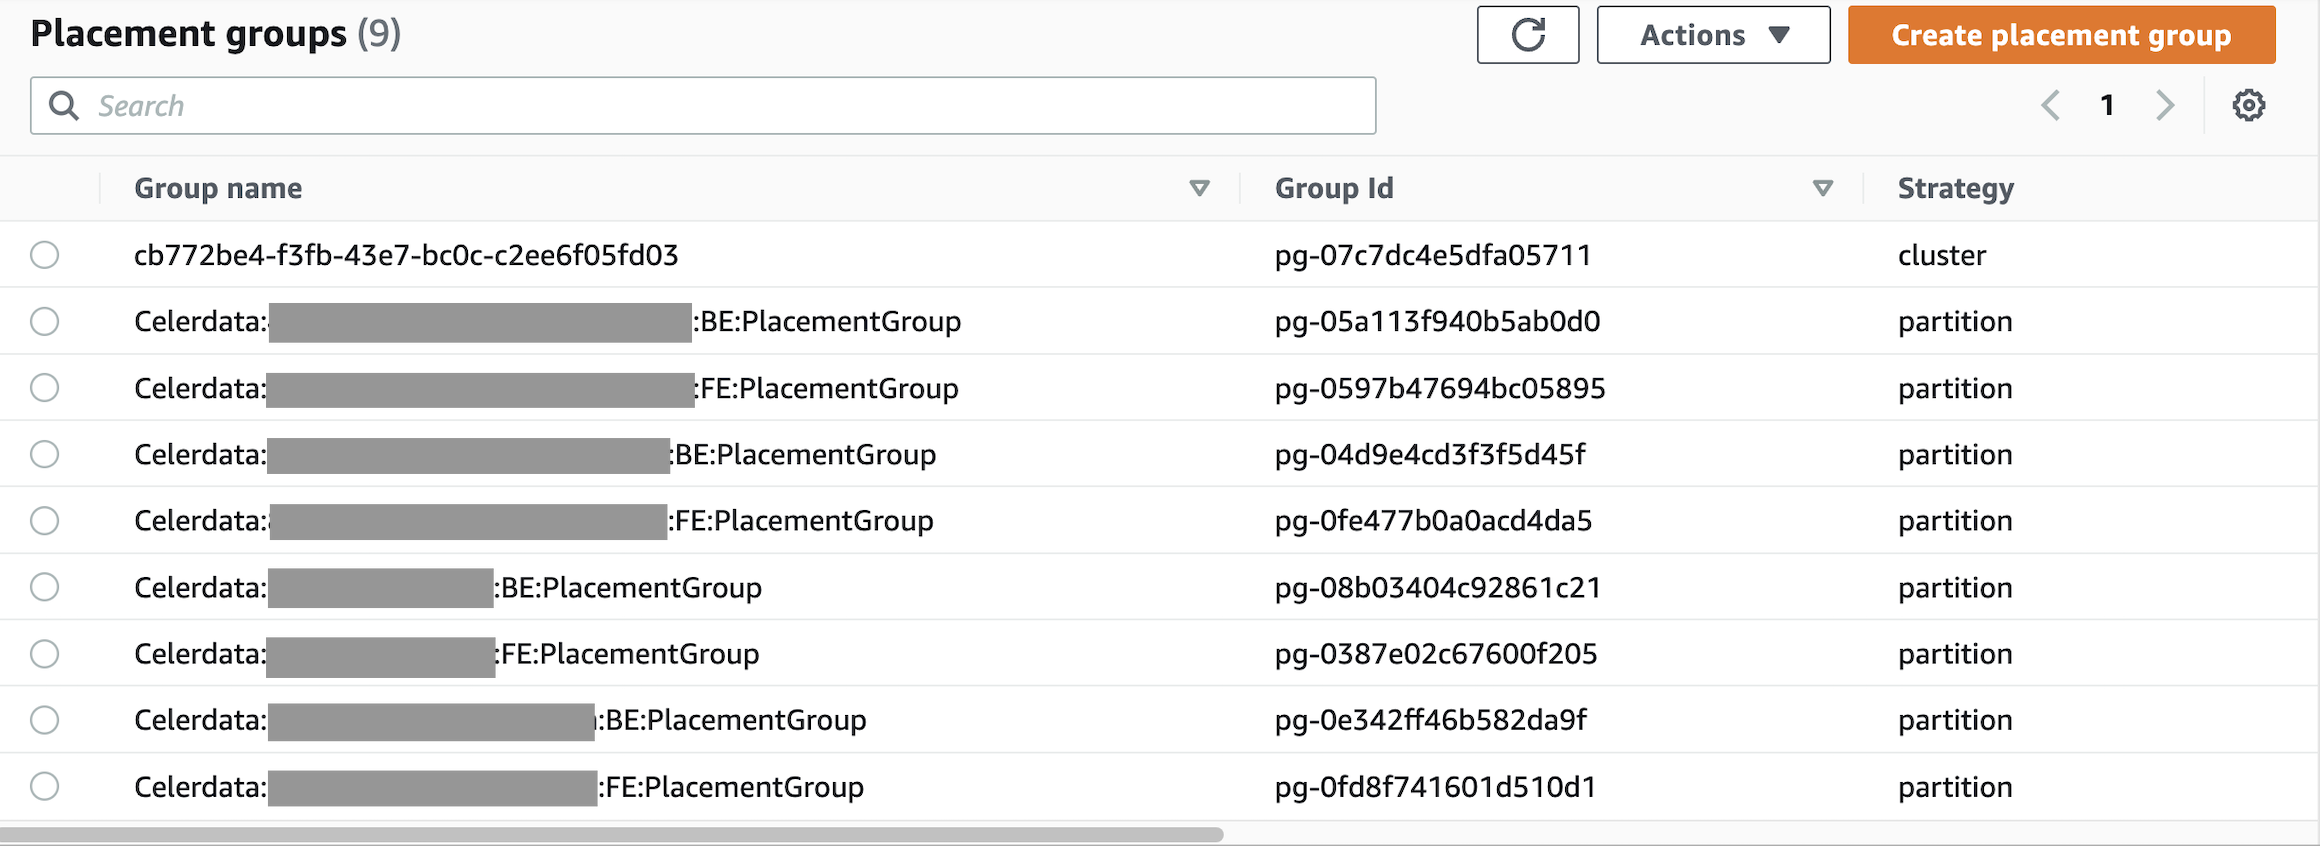Select radio for pg-0fd8f741601d510d1 row
Image resolution: width=2320 pixels, height=846 pixels.
coord(44,787)
